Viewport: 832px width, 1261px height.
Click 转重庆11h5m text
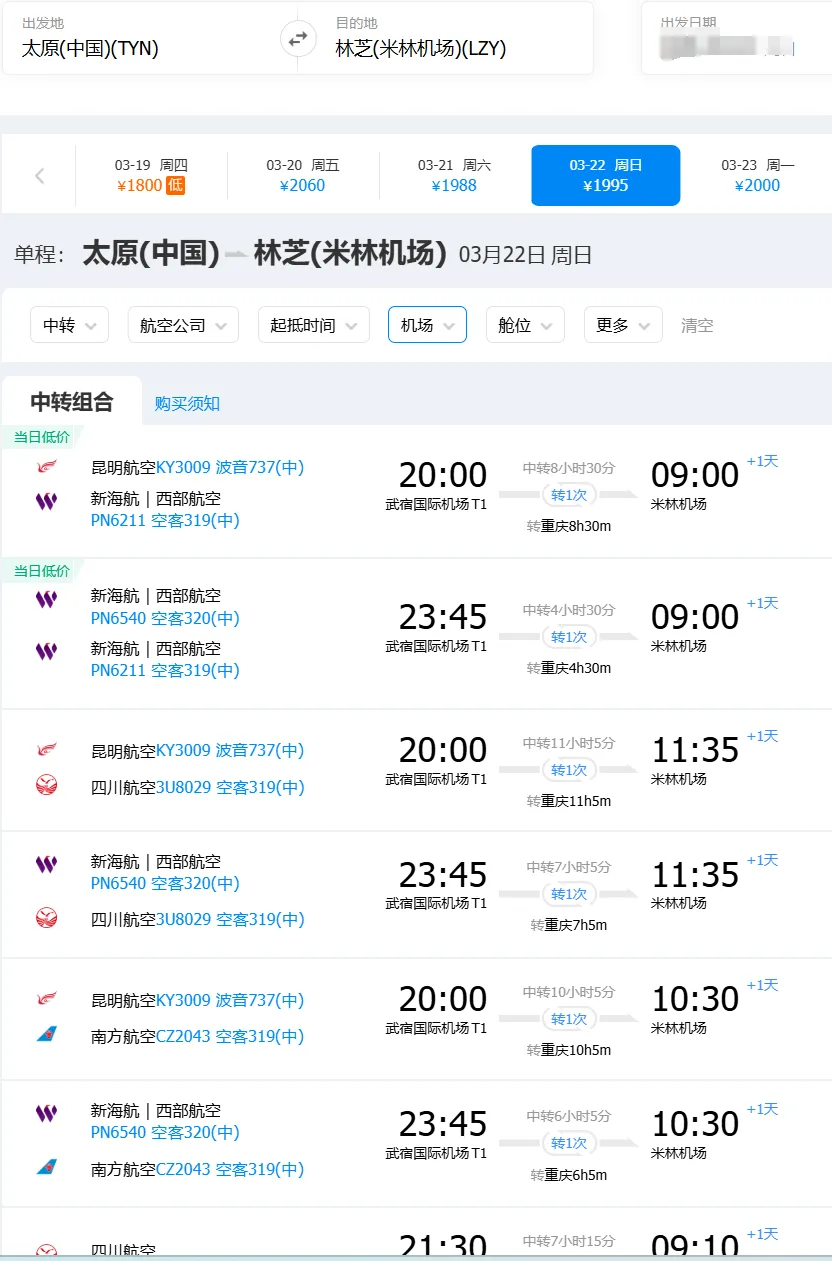tap(569, 801)
